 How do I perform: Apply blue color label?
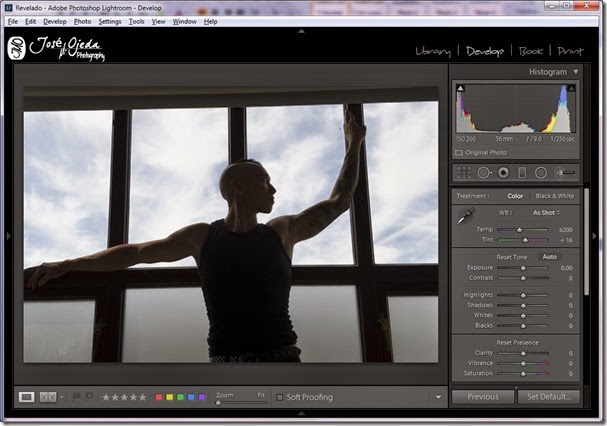click(191, 397)
